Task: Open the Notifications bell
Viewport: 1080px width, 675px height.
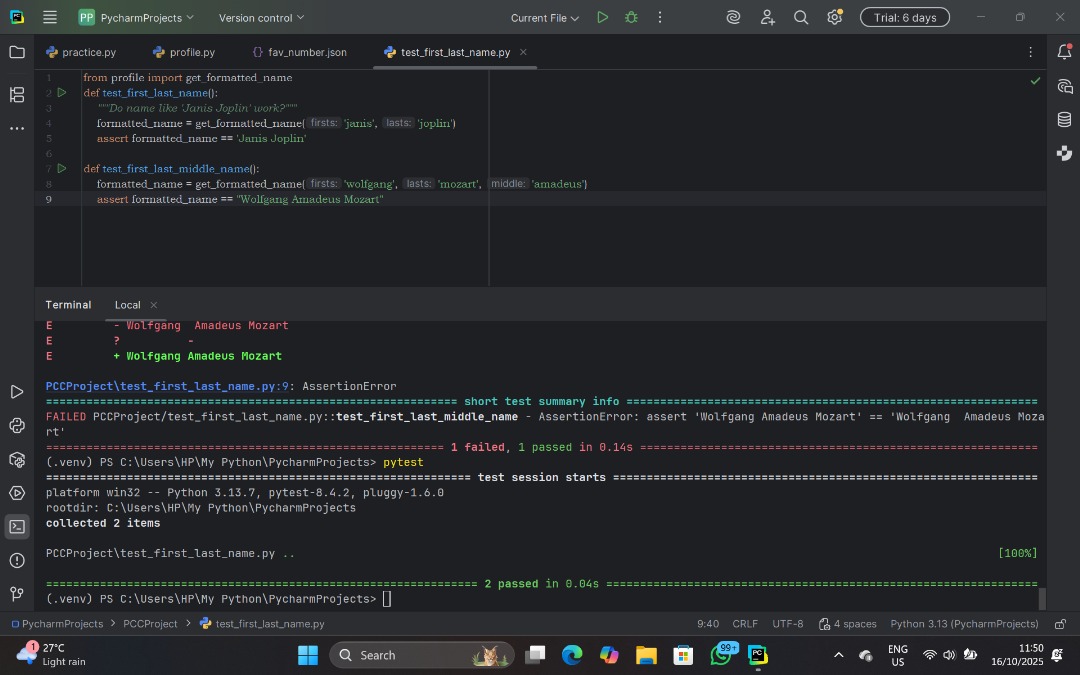Action: point(1064,52)
